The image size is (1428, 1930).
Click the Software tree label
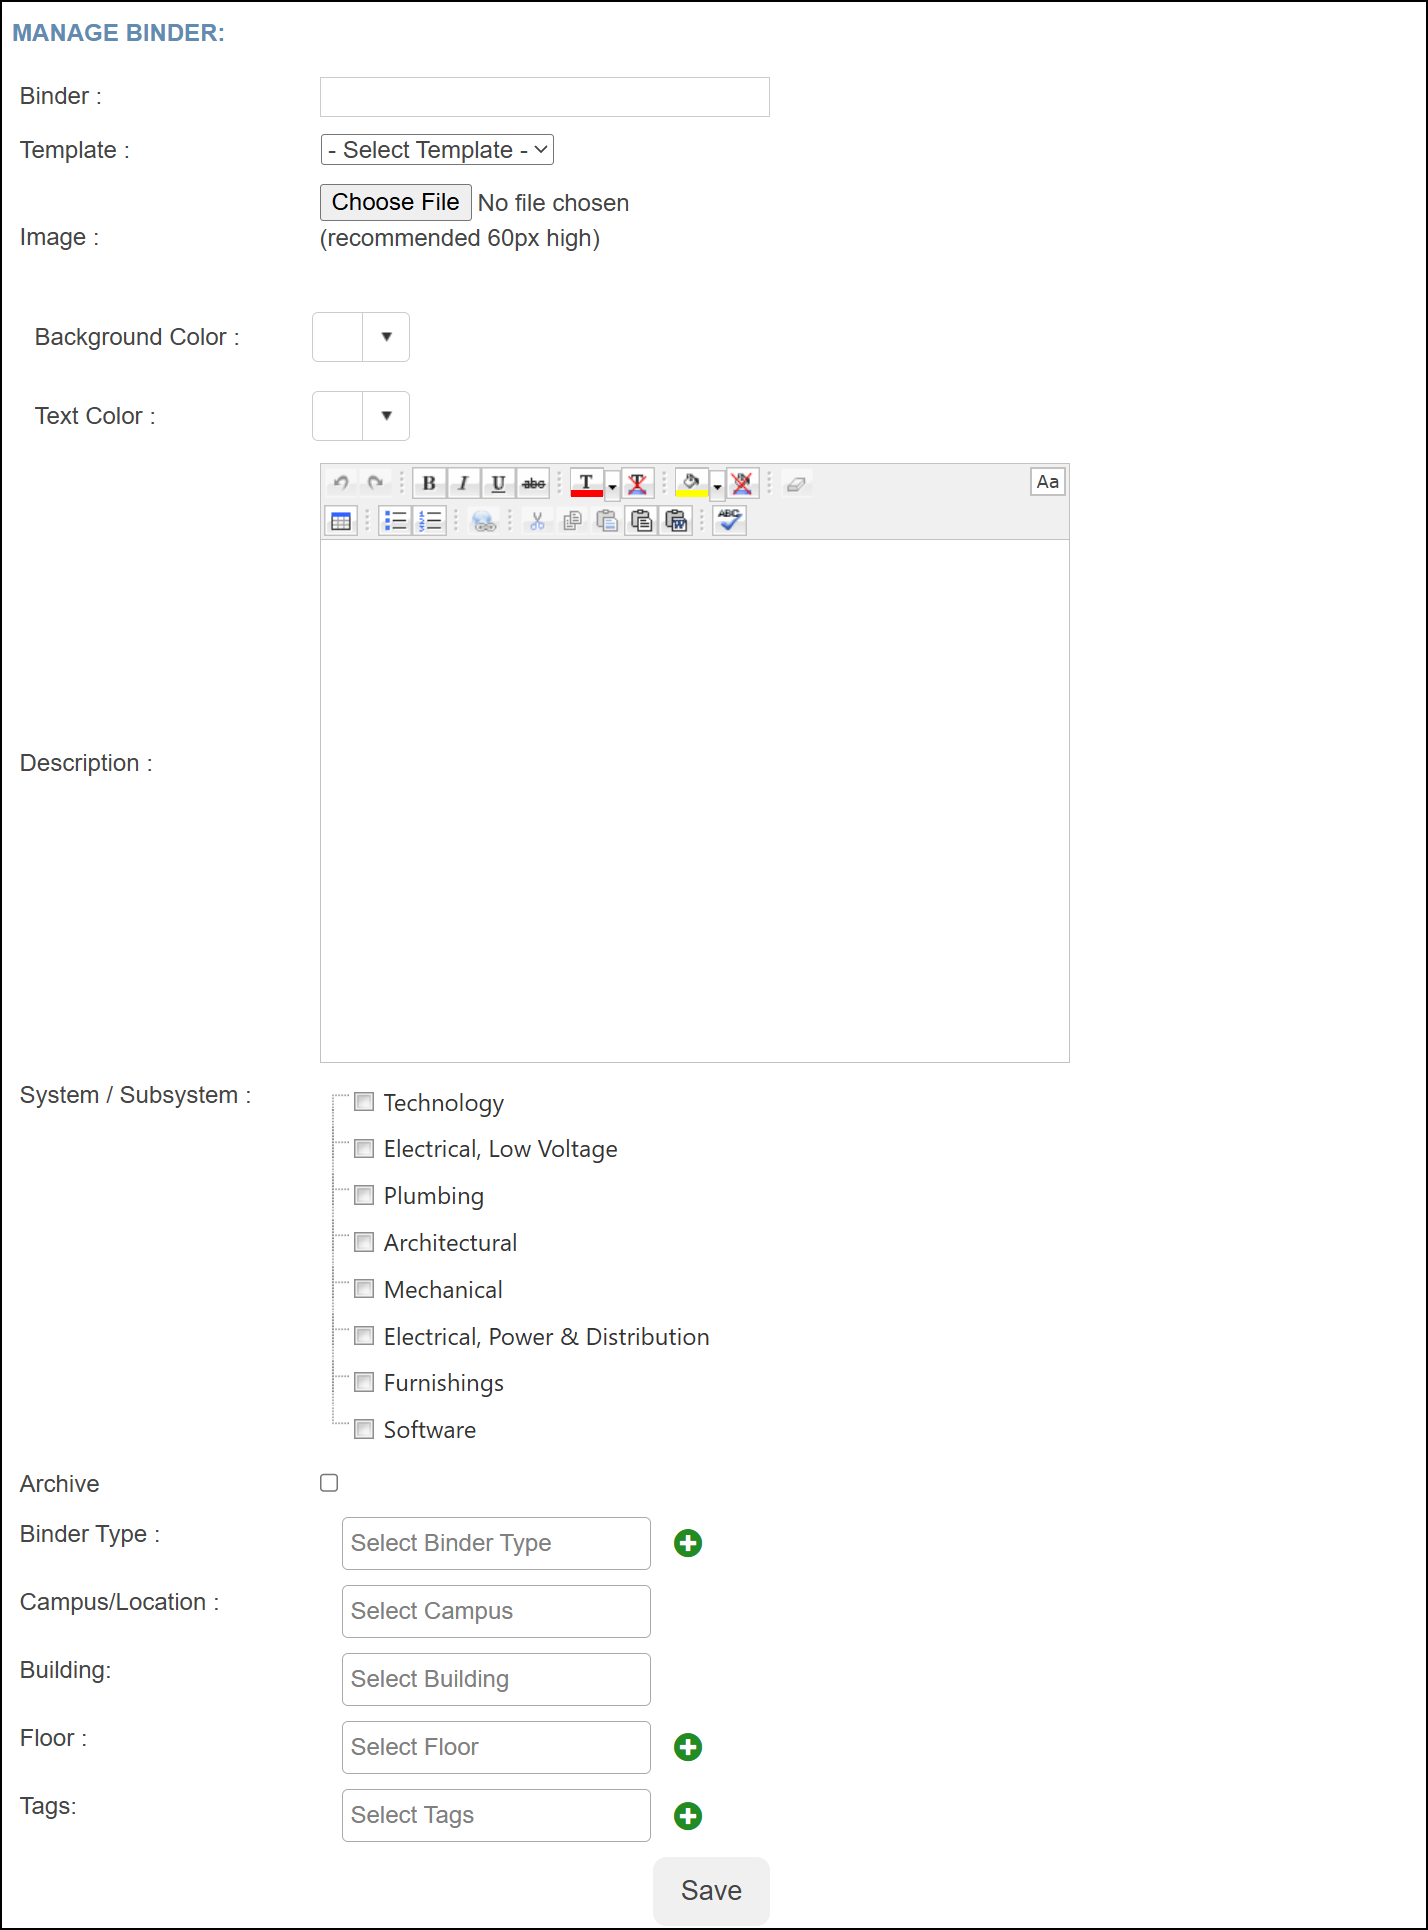pyautogui.click(x=430, y=1430)
